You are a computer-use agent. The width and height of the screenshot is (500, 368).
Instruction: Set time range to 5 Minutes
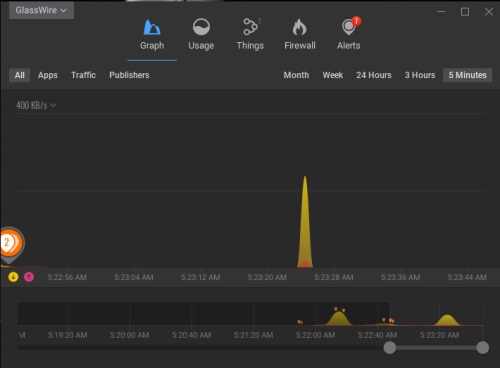[x=467, y=75]
